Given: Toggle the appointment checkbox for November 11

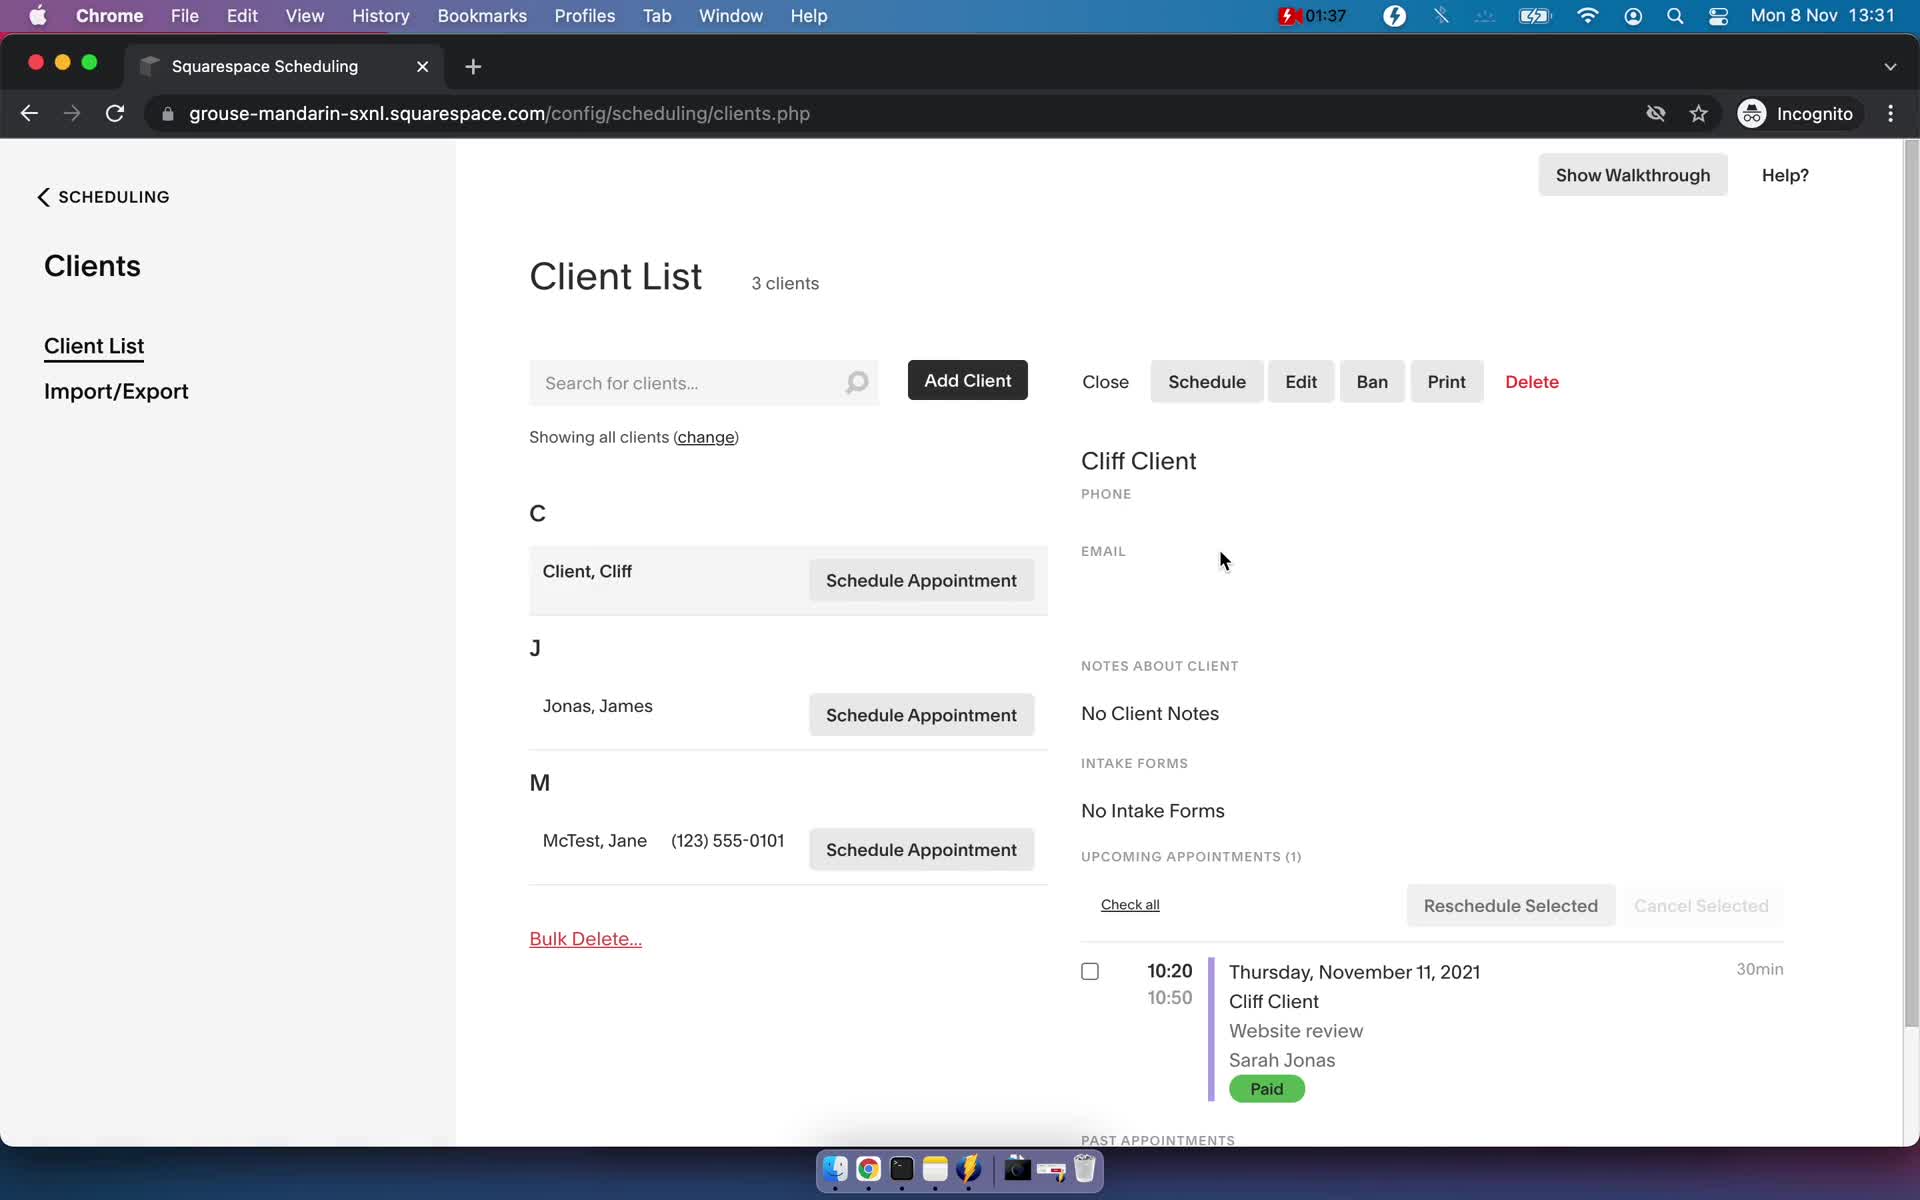Looking at the screenshot, I should 1091,971.
